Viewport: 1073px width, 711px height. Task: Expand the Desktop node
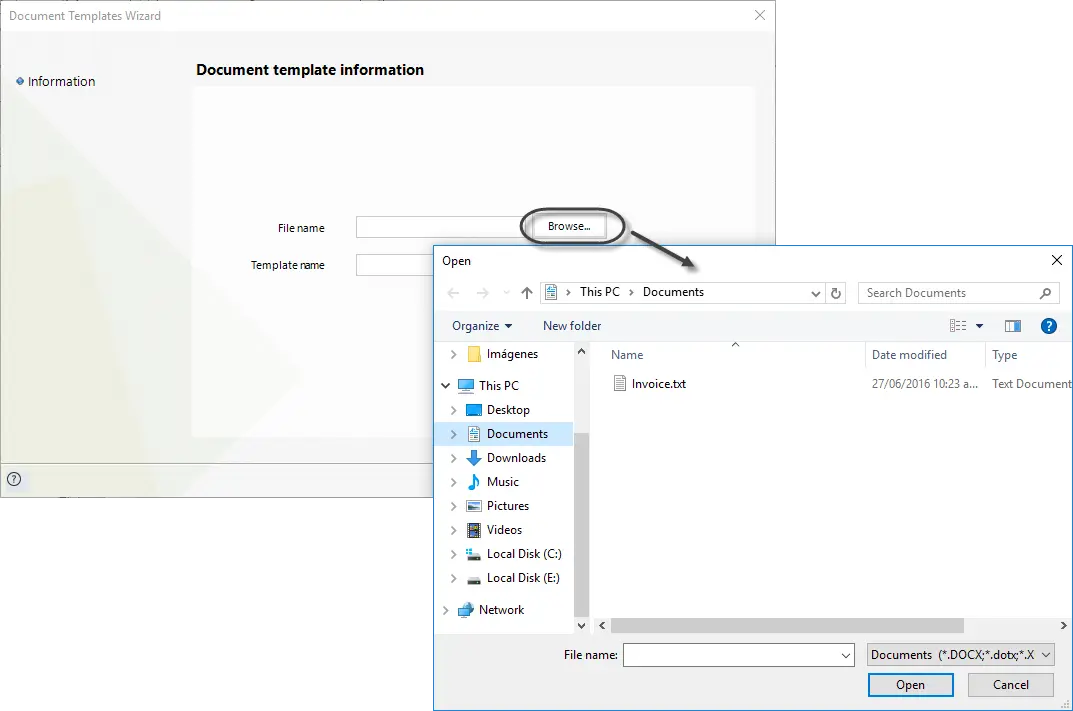[453, 410]
